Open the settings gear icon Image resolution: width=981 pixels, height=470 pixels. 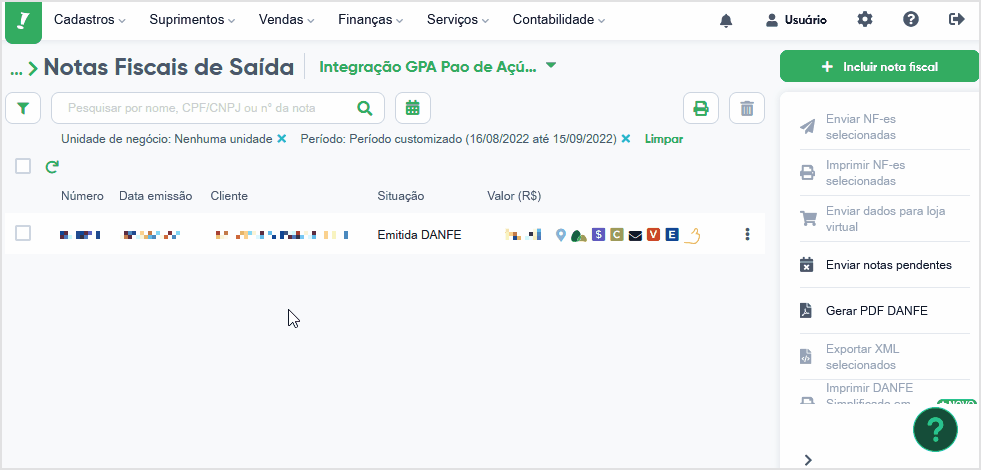point(865,19)
